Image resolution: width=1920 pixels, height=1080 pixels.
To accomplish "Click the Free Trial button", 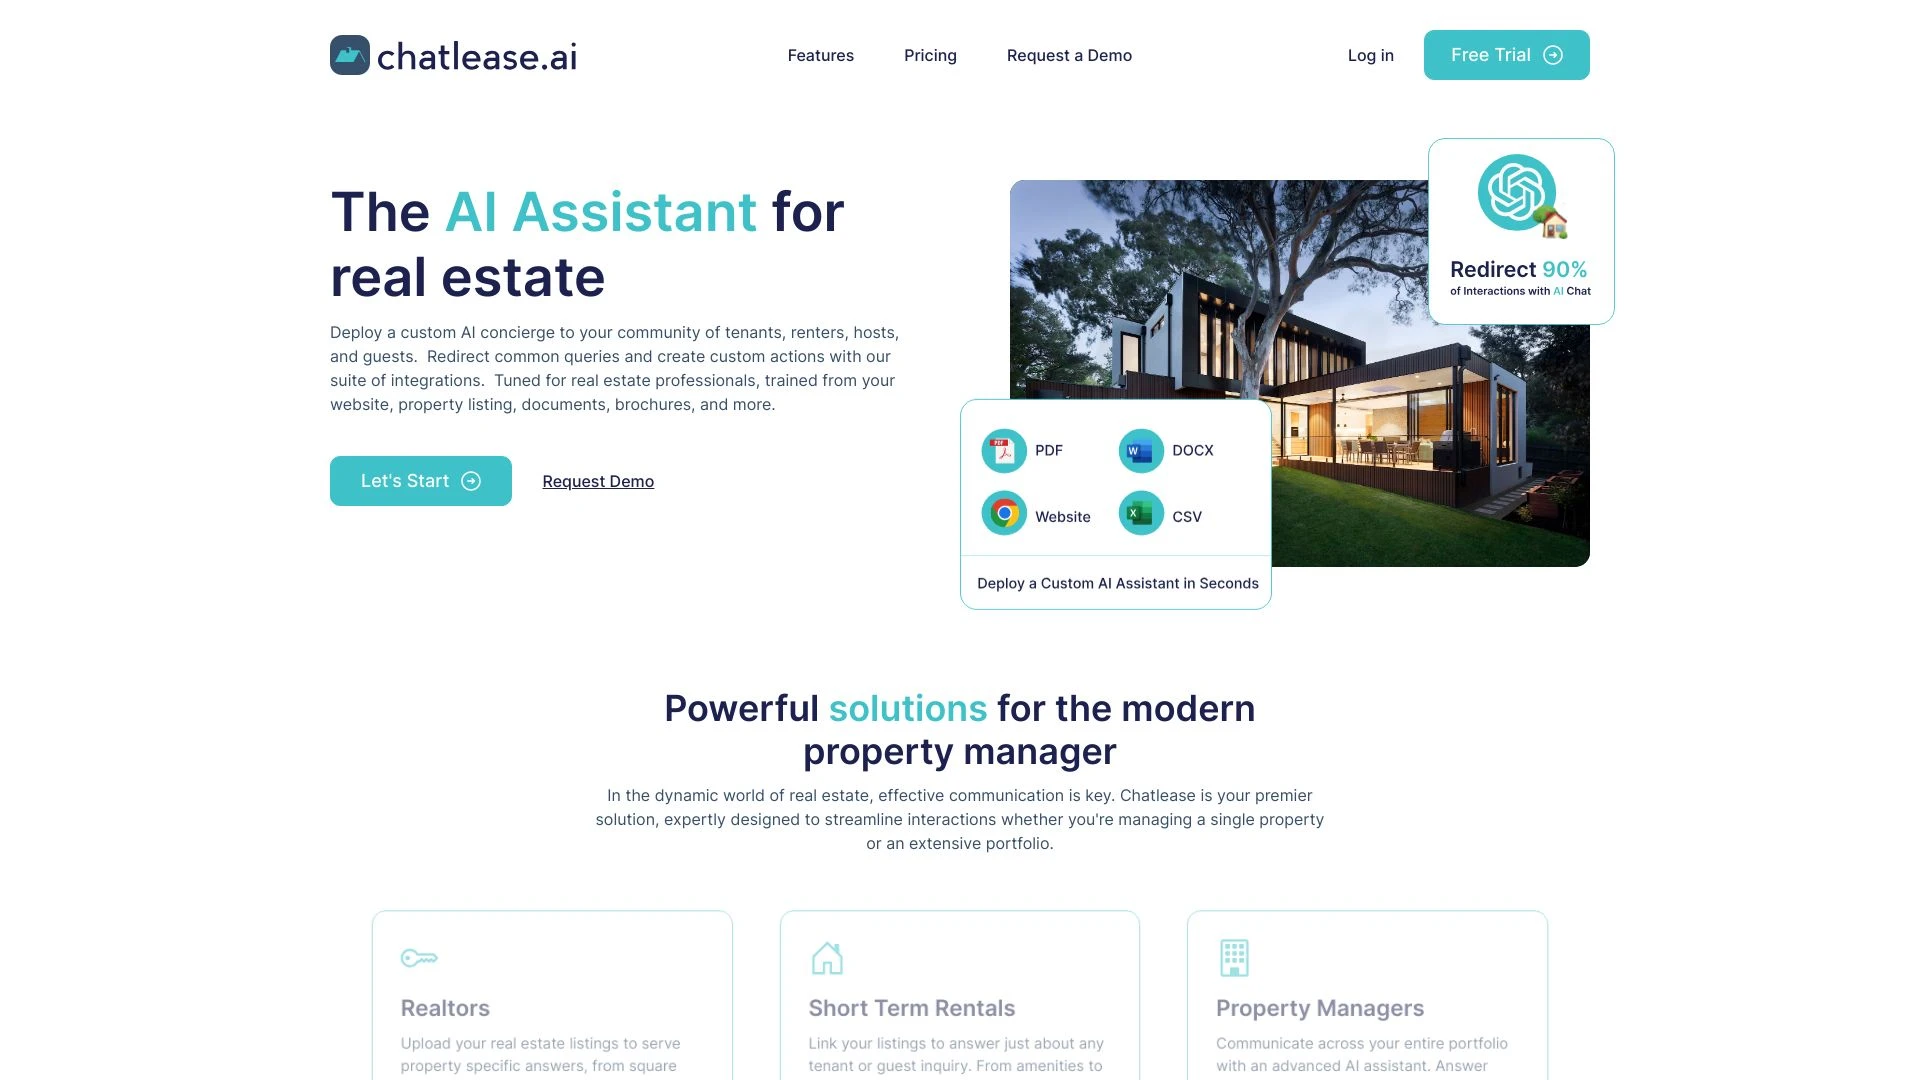I will (x=1506, y=54).
